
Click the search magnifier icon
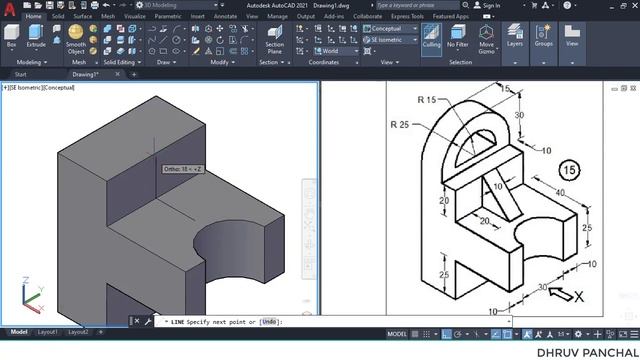[x=465, y=5]
